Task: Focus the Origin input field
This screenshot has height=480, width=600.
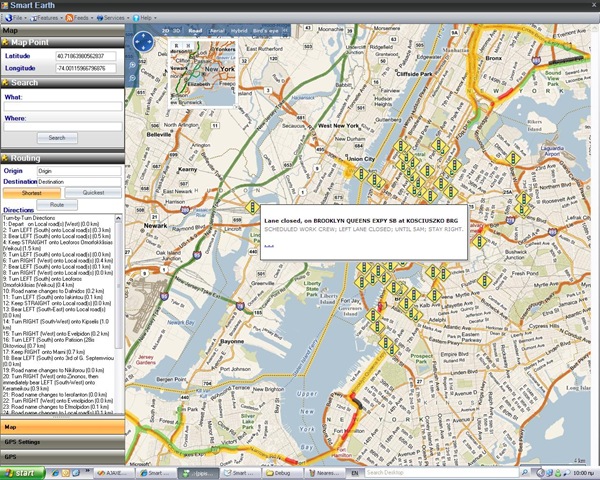Action: 79,171
